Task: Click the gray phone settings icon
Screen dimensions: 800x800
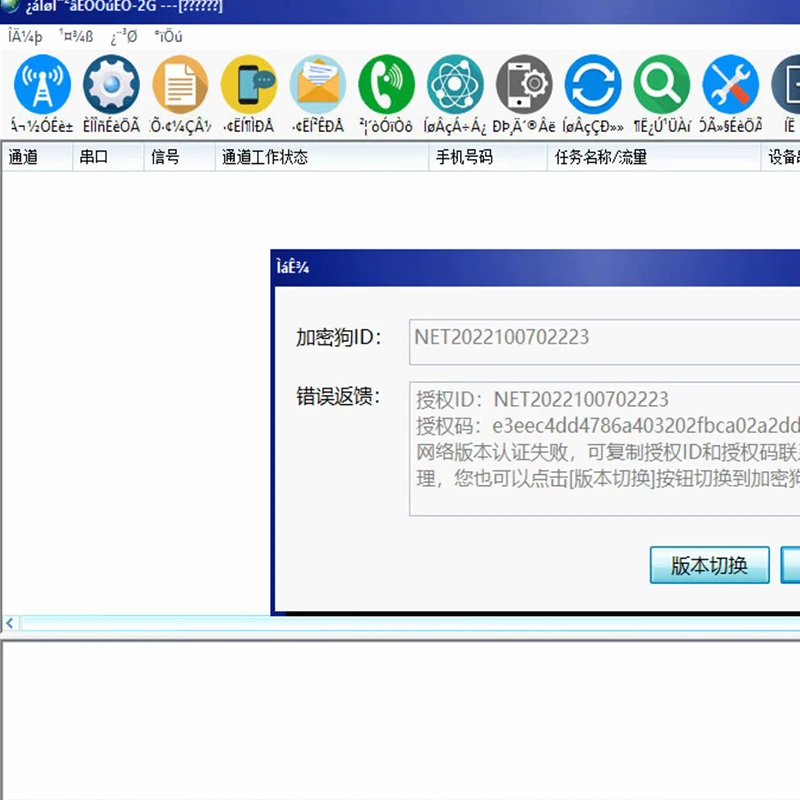Action: point(524,85)
